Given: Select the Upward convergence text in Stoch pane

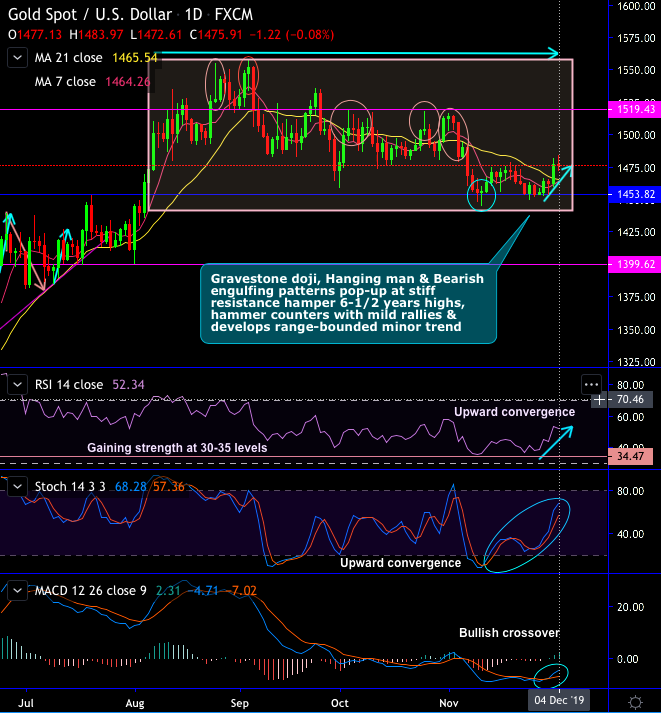Looking at the screenshot, I should coord(401,563).
